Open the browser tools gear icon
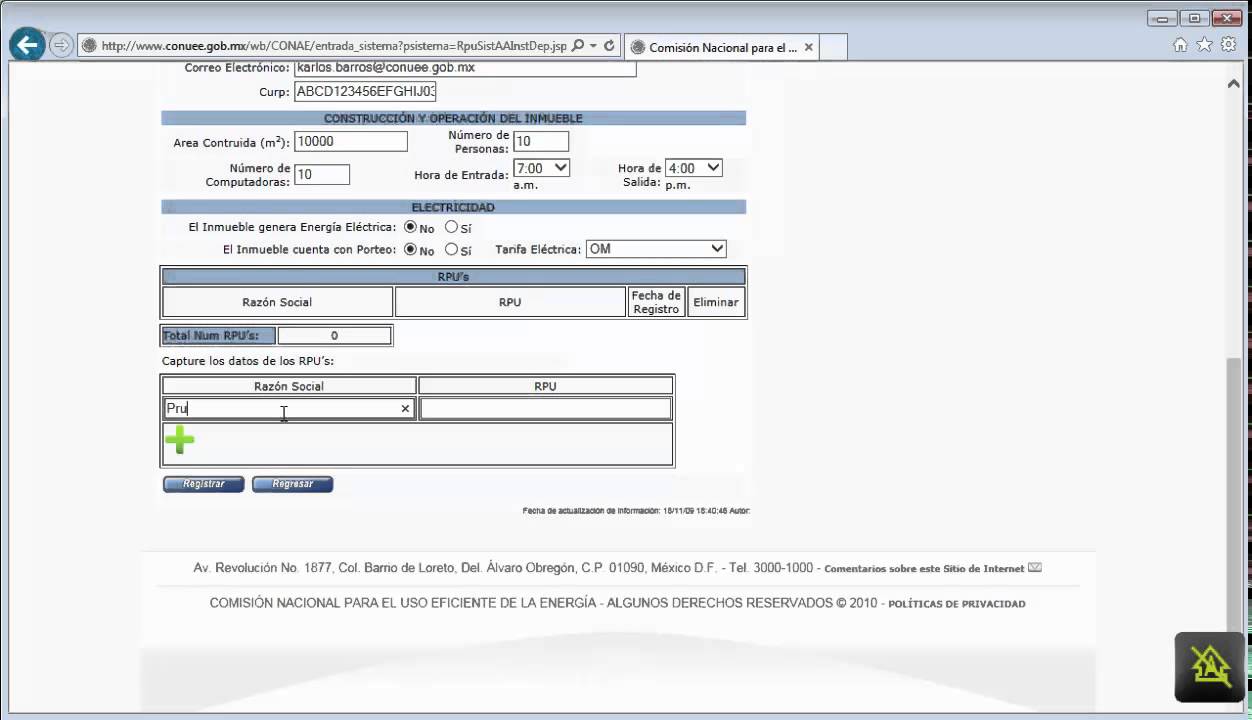 point(1228,45)
